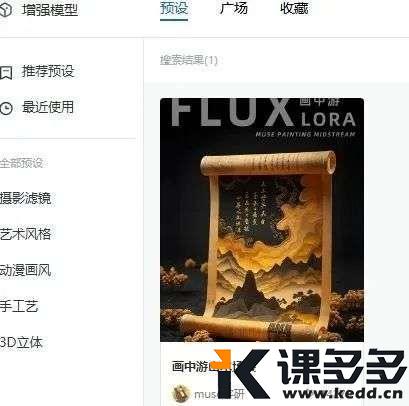Click the cube icon beside 增强模型

[x=5, y=10]
